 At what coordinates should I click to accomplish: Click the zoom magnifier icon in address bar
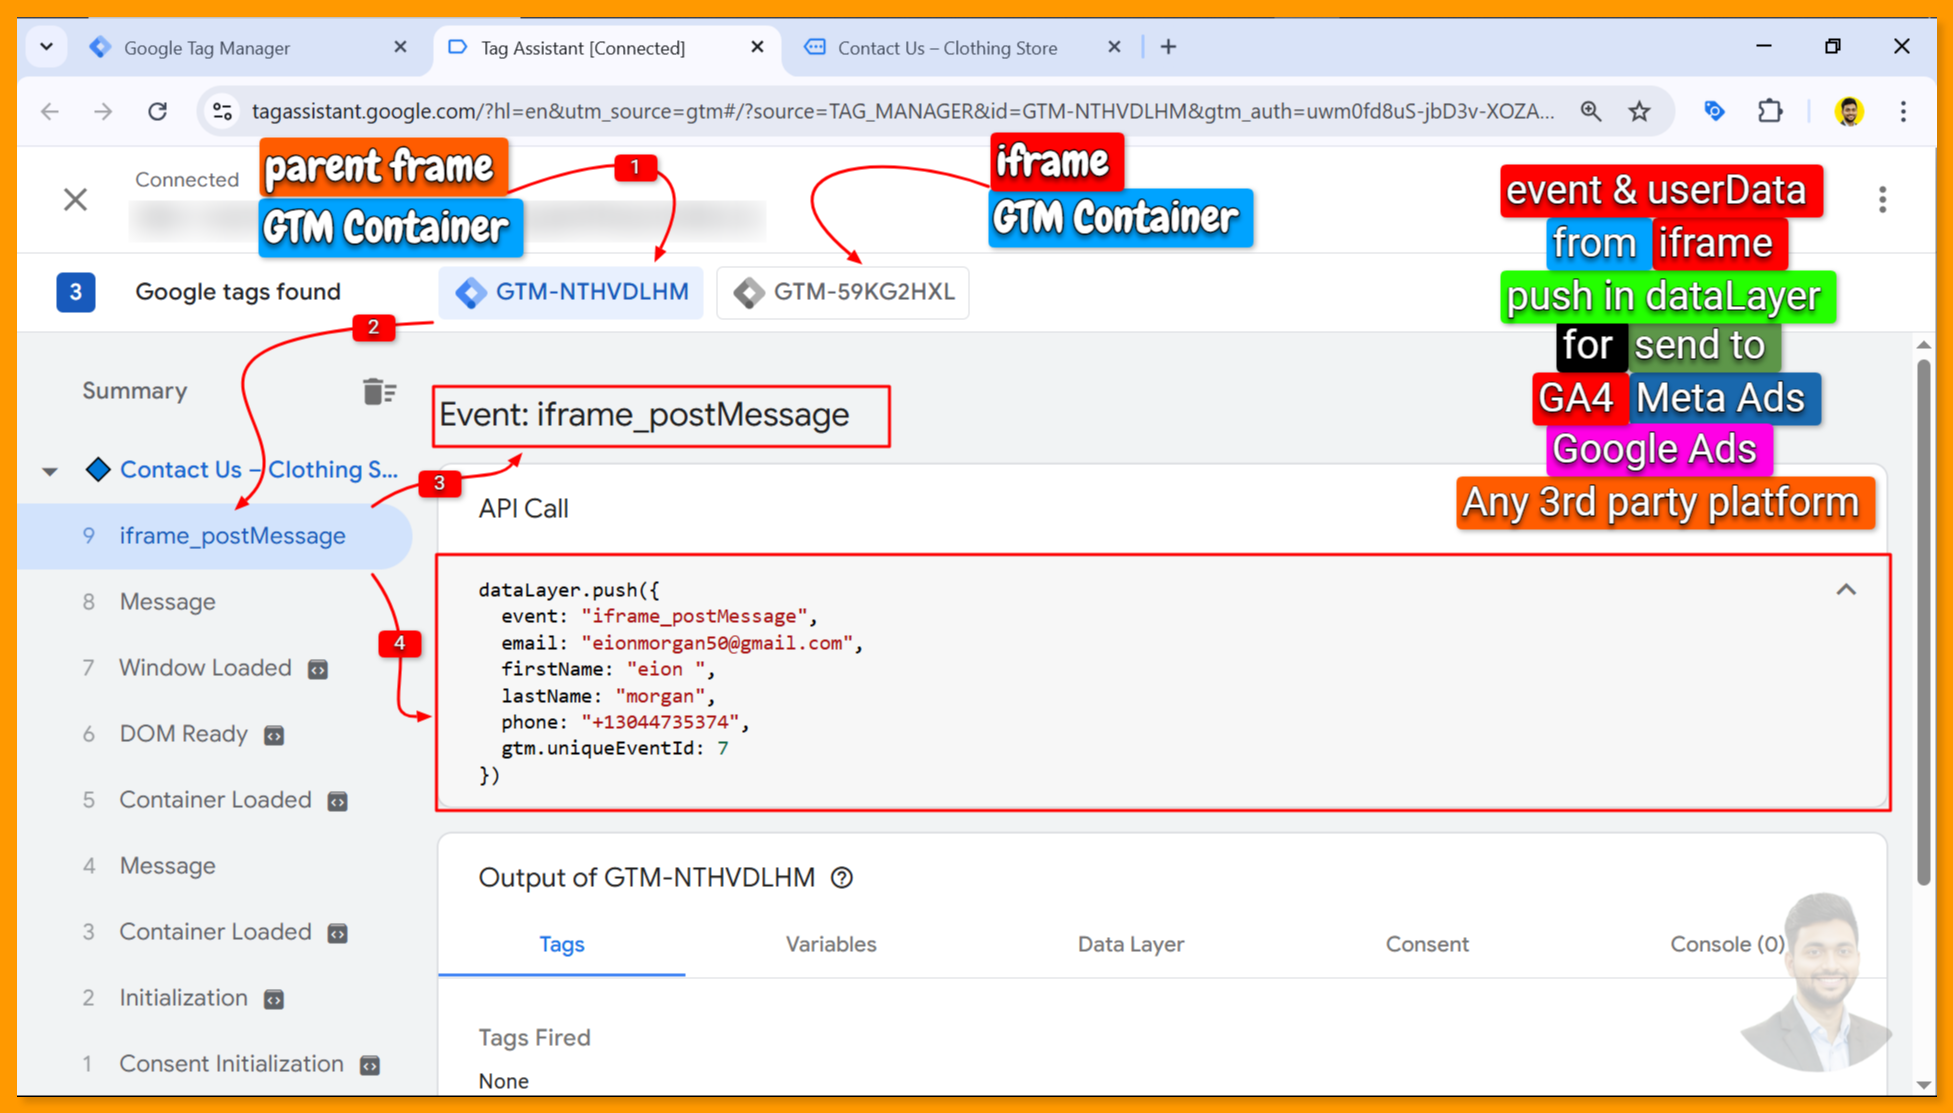point(1590,111)
